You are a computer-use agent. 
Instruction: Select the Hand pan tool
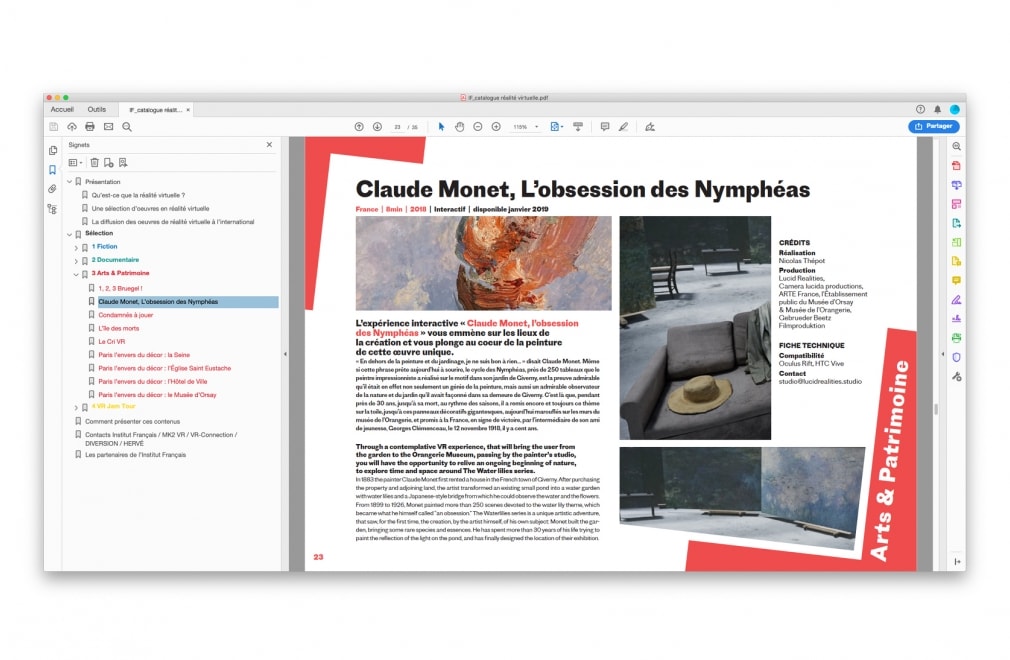pyautogui.click(x=460, y=127)
